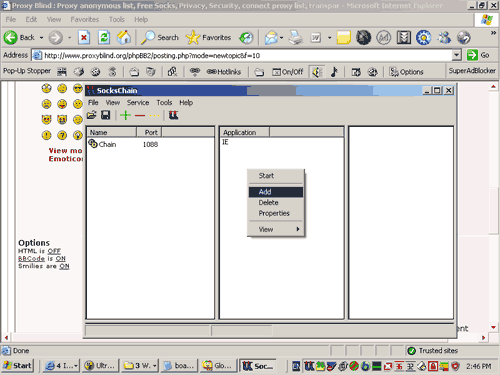Viewport: 500px width, 375px height.
Task: Click the Chain icon in the chains list
Action: [x=93, y=144]
